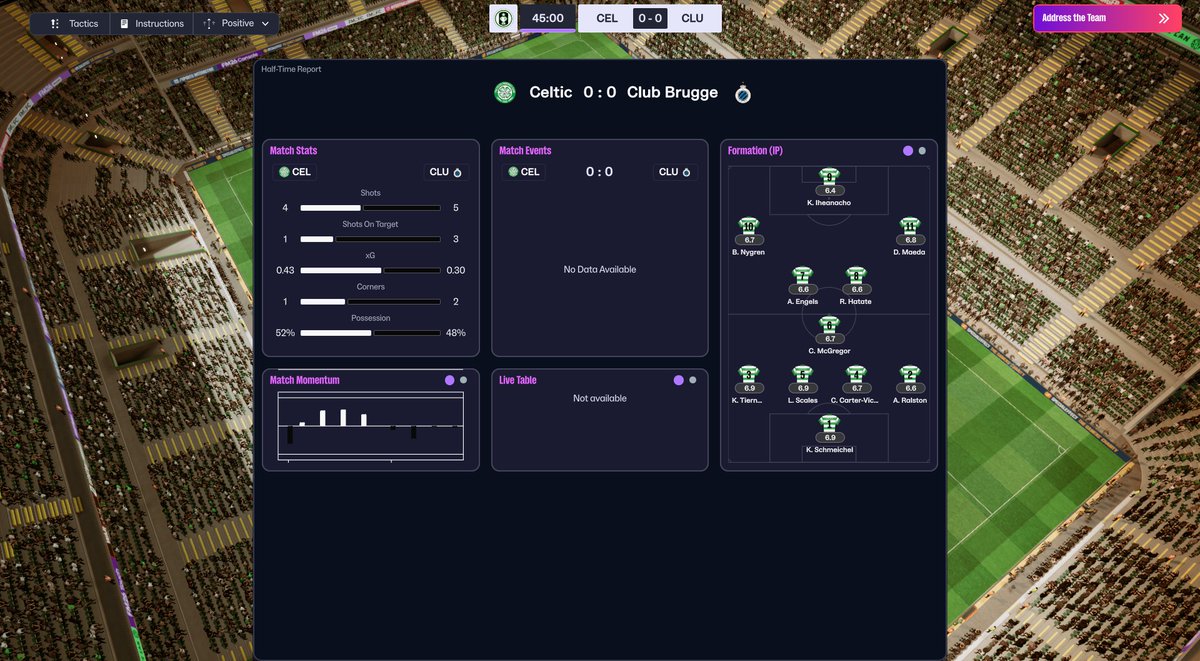Click Address the Team button
Screen dimensions: 1200x661
[x=1106, y=18]
